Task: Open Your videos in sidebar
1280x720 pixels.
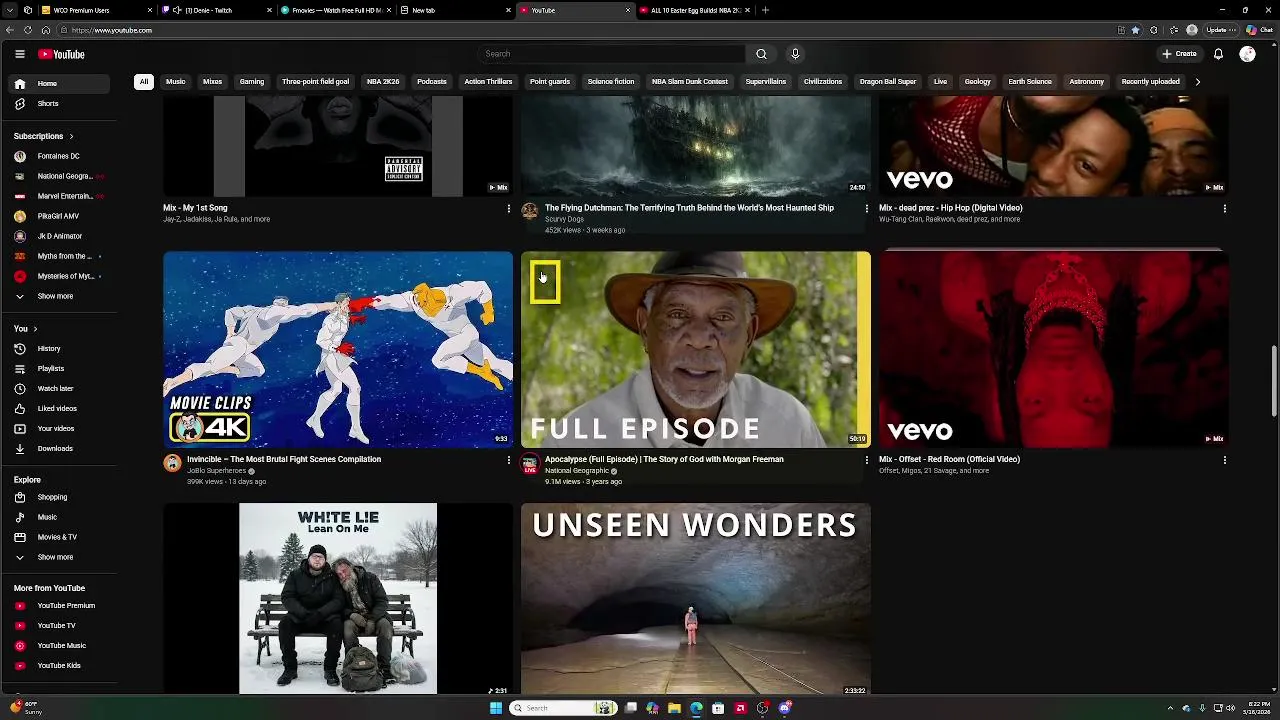Action: [x=60, y=429]
